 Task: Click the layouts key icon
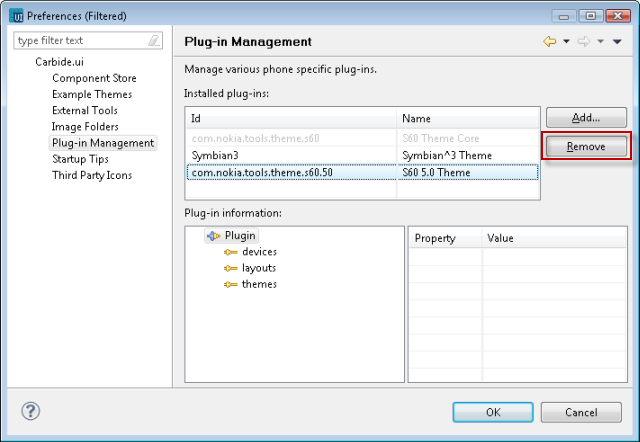pos(231,269)
